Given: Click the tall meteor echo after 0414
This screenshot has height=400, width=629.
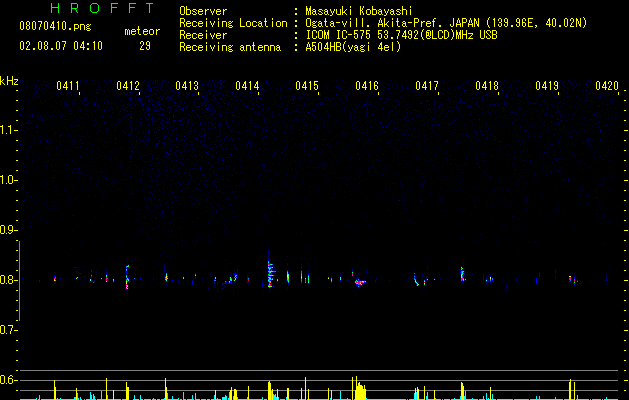Looking at the screenshot, I should (x=271, y=271).
